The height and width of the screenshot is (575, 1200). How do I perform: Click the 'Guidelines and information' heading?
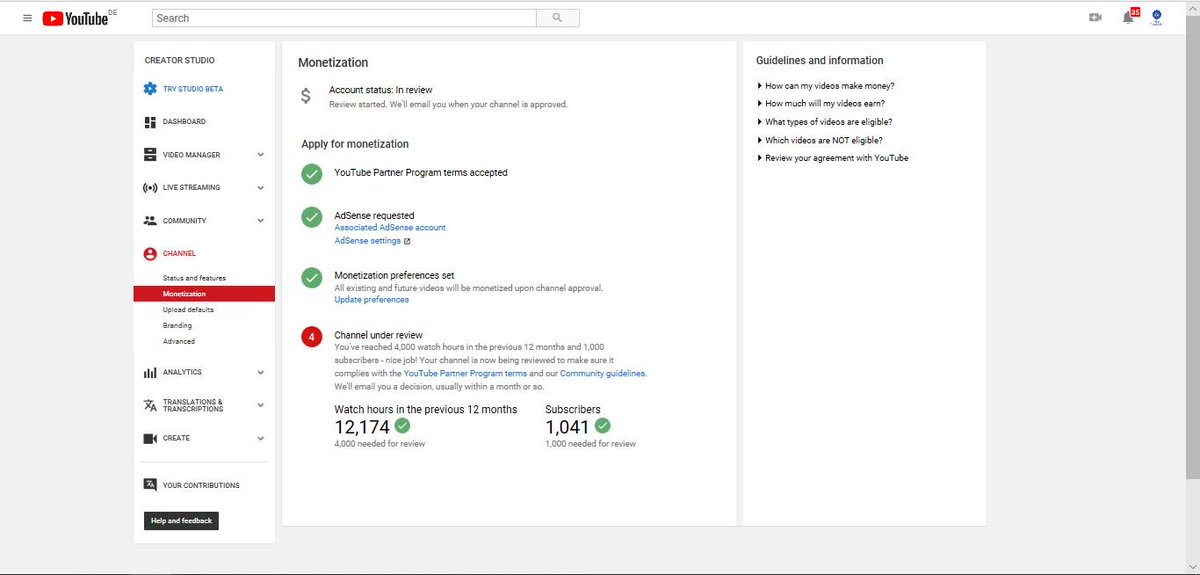819,61
